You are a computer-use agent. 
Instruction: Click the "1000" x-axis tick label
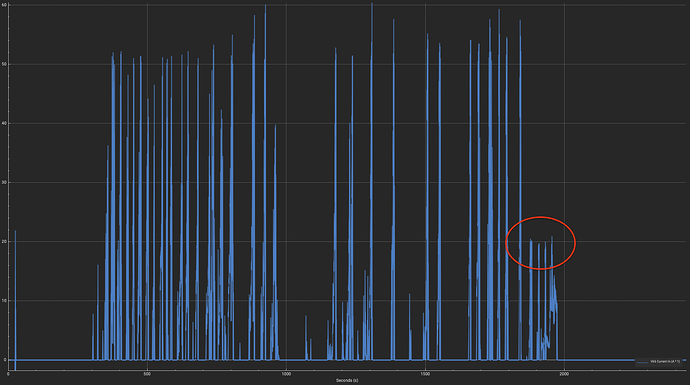point(286,374)
